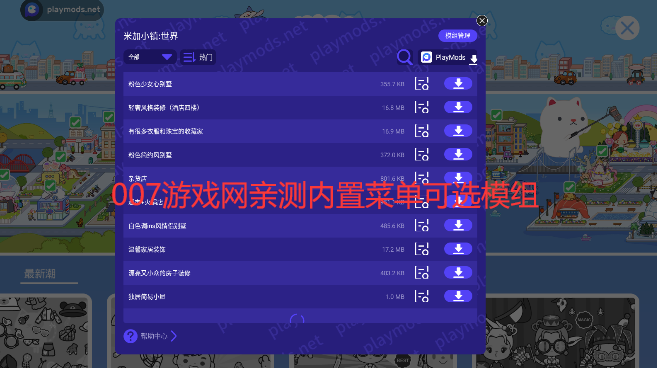Screen dimensions: 657x368
Task: Toggle checkmark on building left of cat statue
Action: pyautogui.click(x=497, y=115)
